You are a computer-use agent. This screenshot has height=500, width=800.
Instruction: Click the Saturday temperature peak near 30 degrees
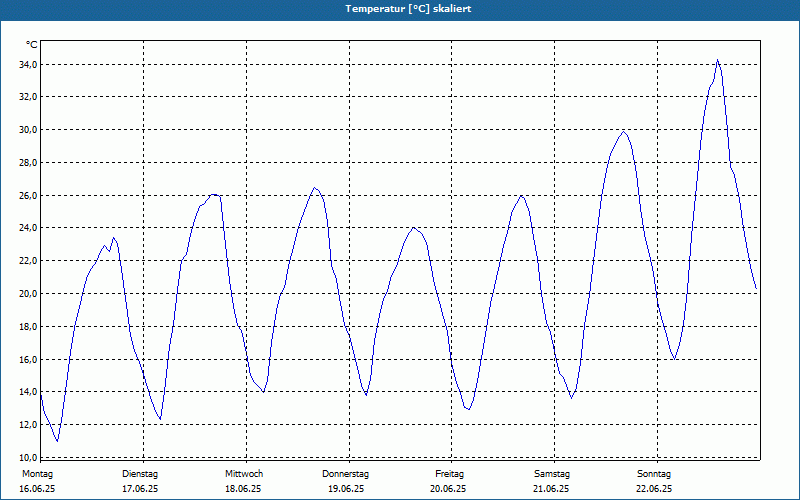point(623,132)
